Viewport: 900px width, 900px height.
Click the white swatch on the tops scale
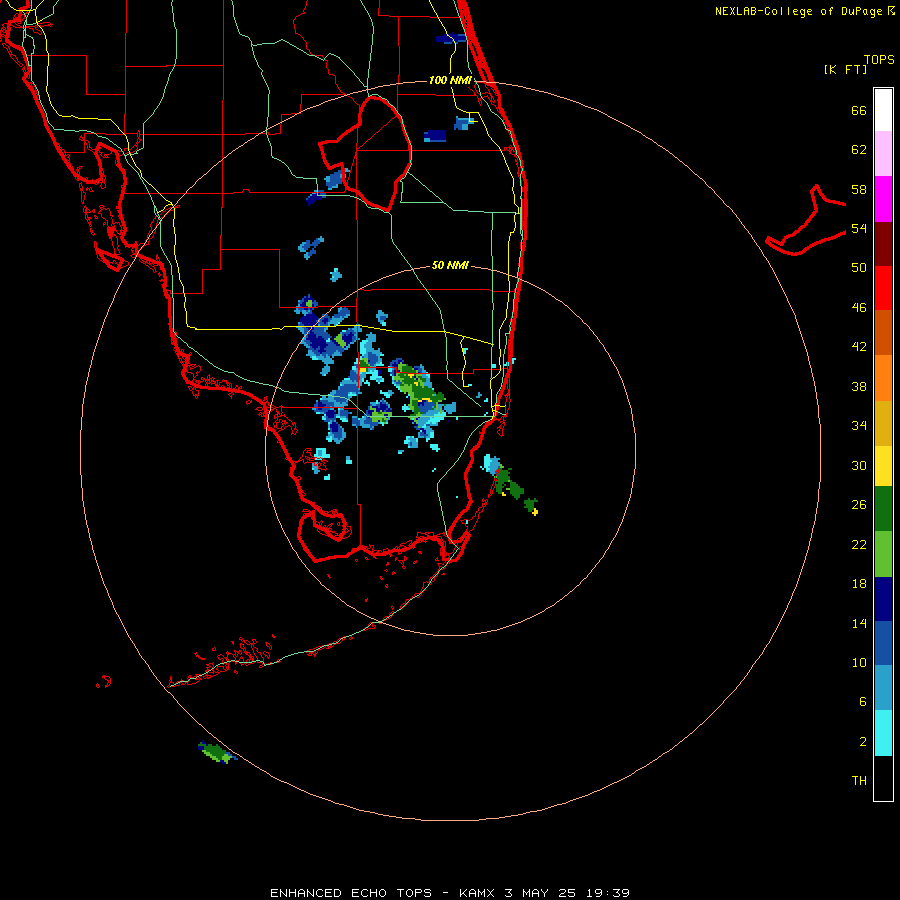tap(883, 110)
